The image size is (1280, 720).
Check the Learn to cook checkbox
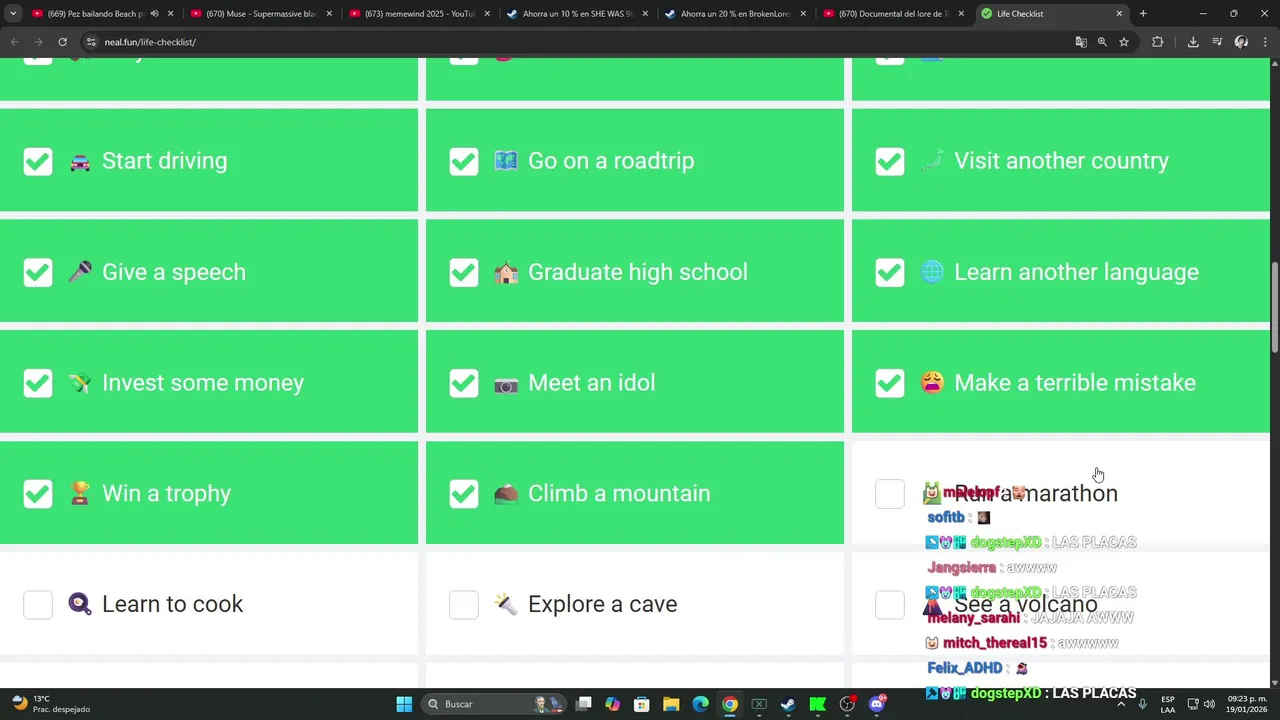pos(38,604)
